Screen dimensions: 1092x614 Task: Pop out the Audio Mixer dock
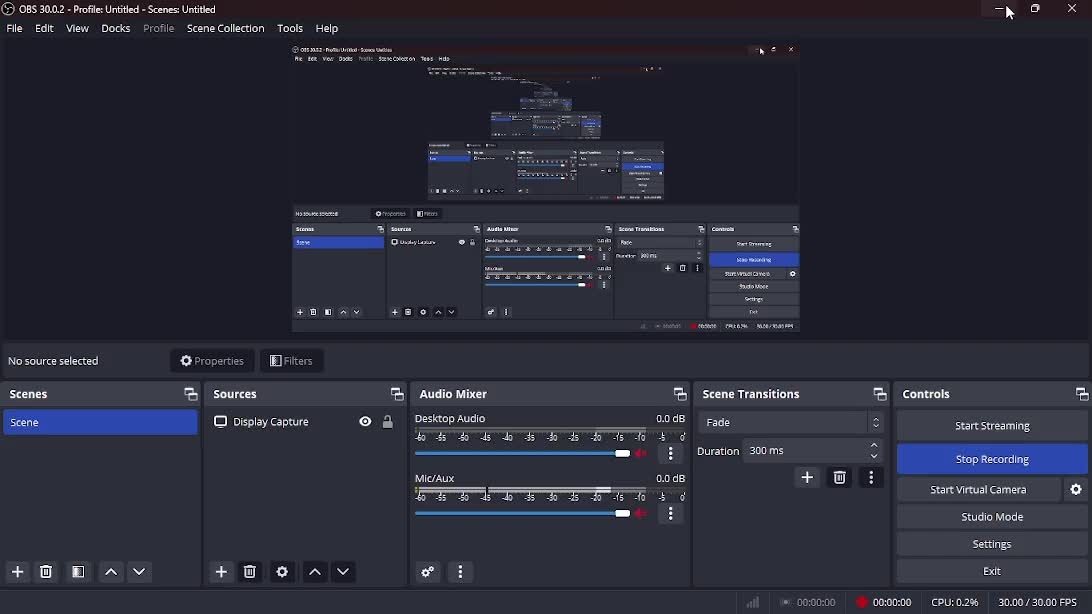pos(680,394)
